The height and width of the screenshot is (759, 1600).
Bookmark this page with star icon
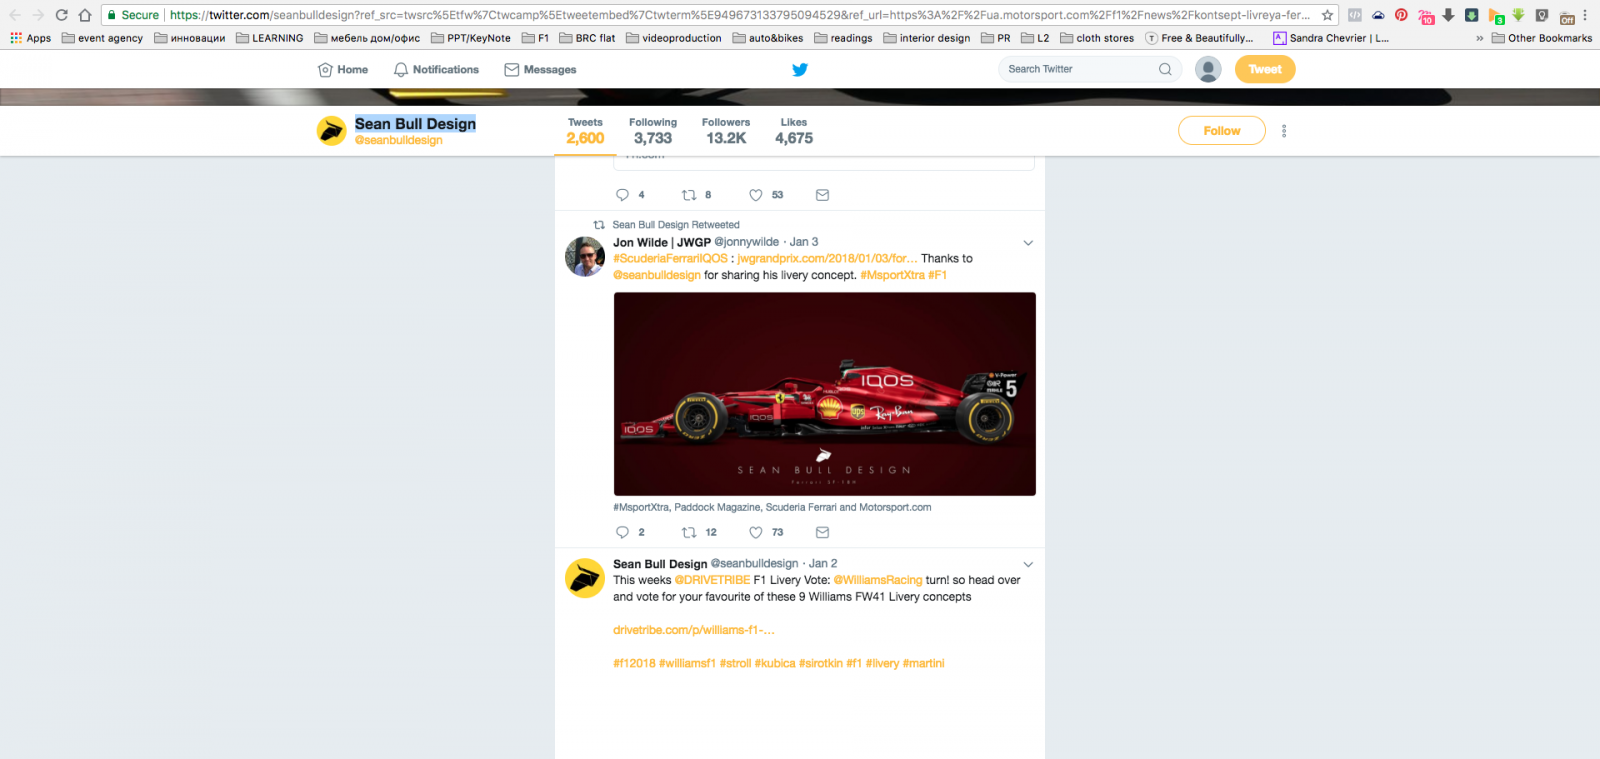1328,15
